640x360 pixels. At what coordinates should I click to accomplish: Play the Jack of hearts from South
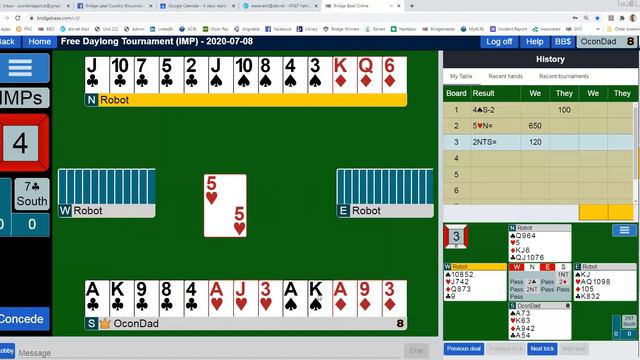(x=245, y=298)
